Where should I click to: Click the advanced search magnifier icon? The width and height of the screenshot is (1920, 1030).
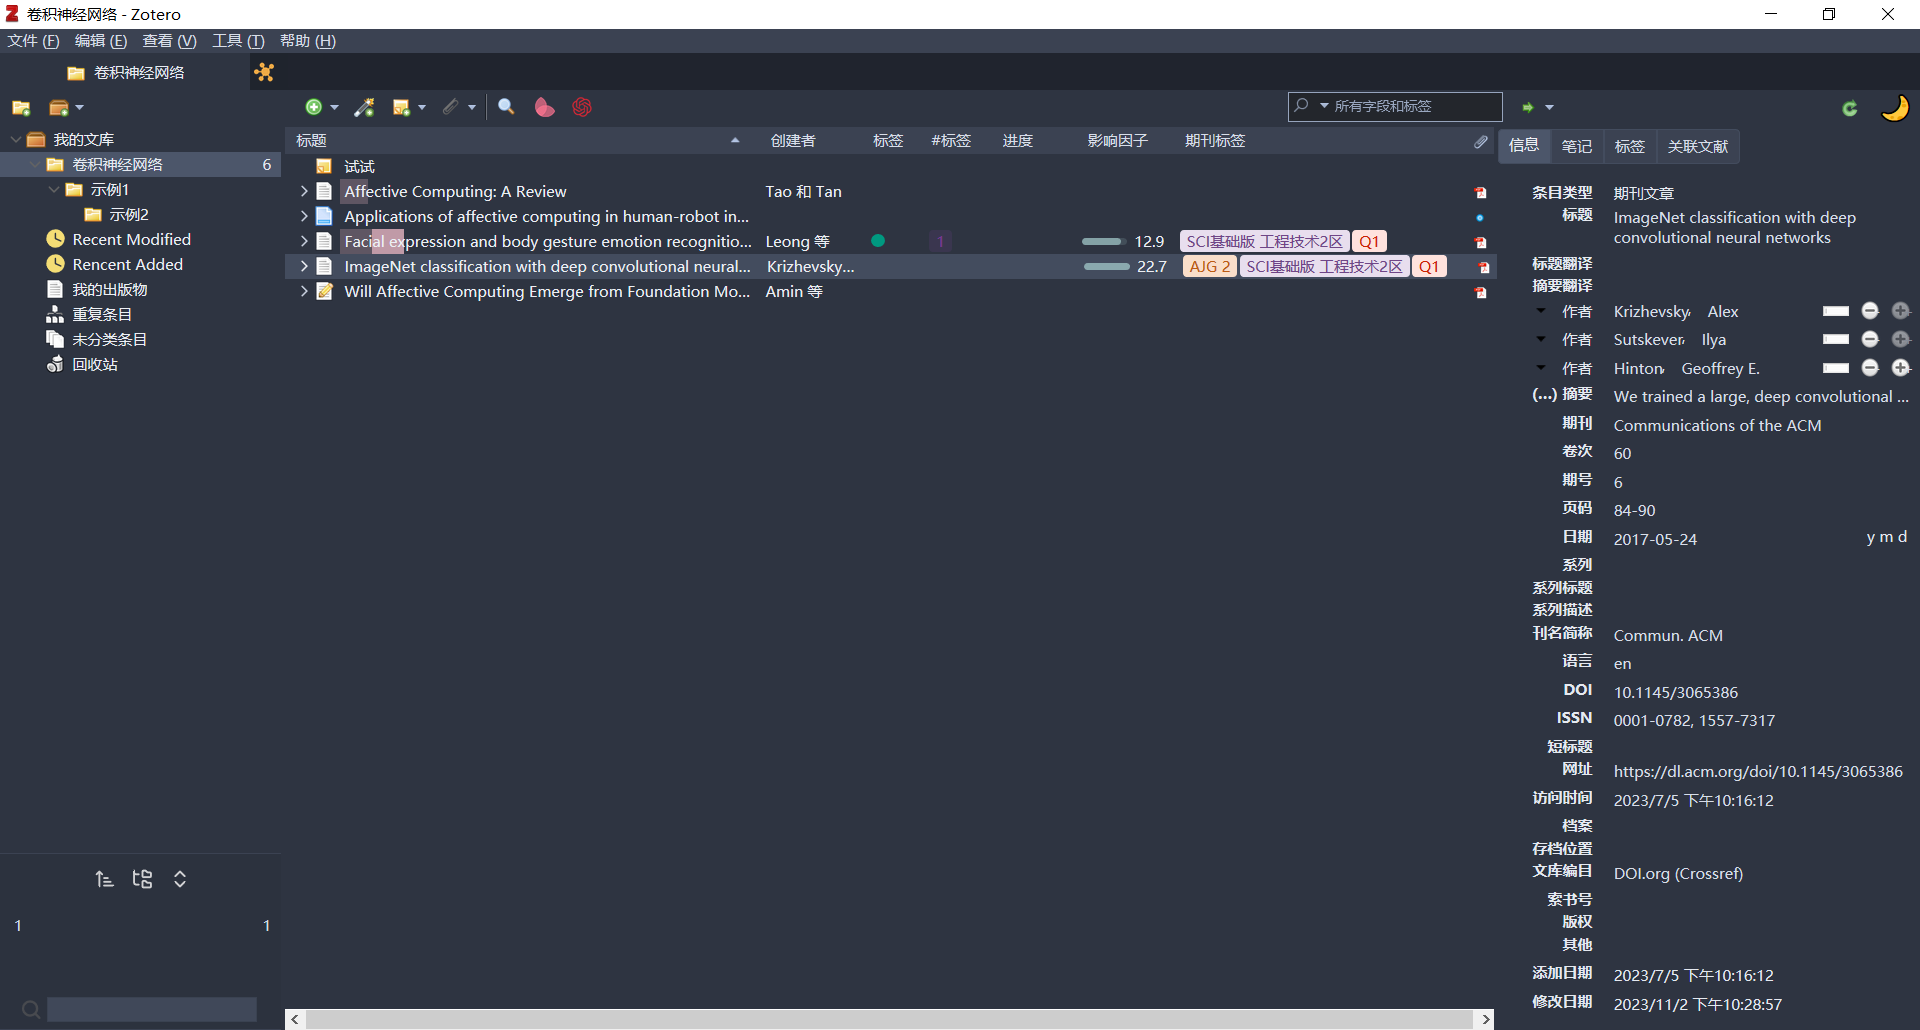507,107
